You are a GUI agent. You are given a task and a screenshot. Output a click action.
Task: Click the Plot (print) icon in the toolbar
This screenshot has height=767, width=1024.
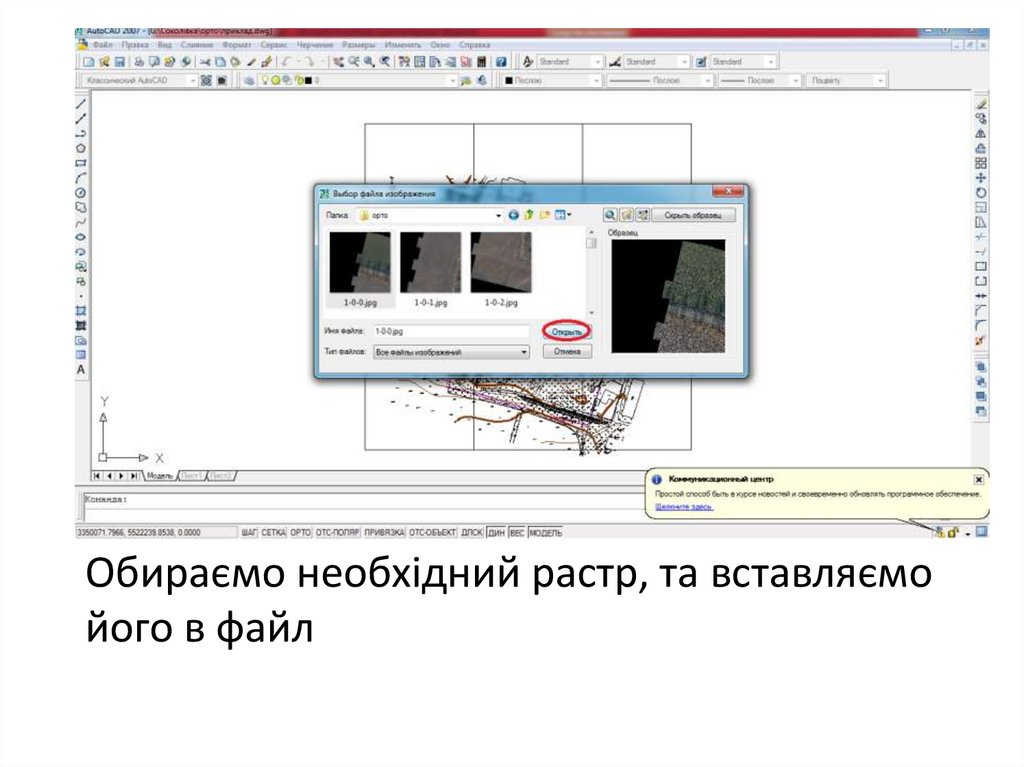coord(138,61)
